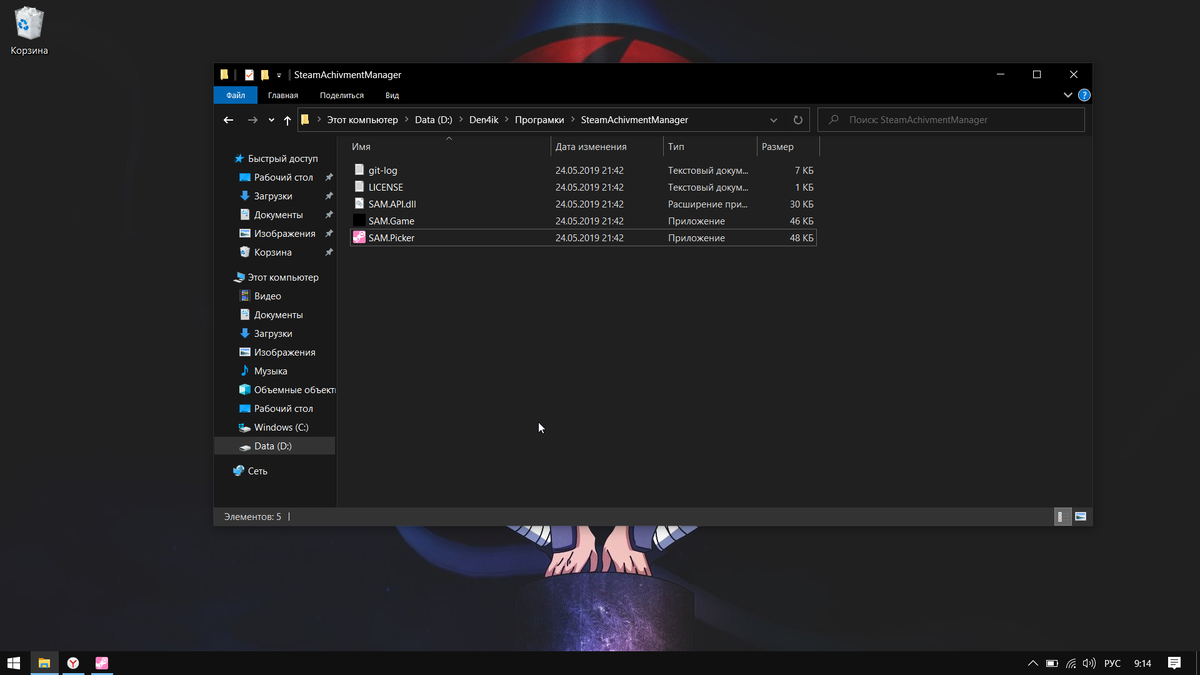The height and width of the screenshot is (675, 1200).
Task: Open recent locations dropdown next to Forward
Action: (271, 120)
